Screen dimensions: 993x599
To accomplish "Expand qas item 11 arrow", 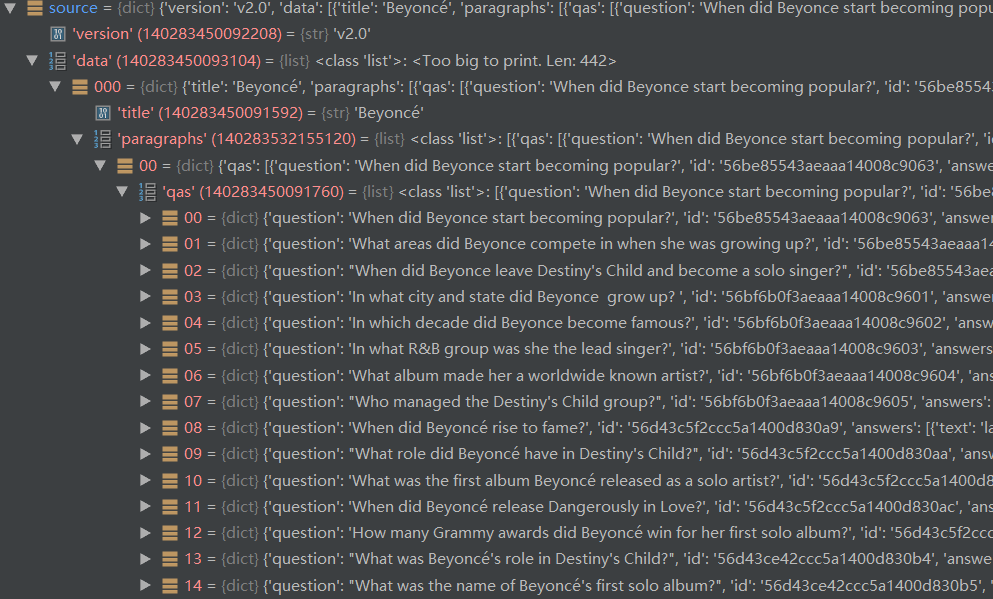I will [x=145, y=507].
